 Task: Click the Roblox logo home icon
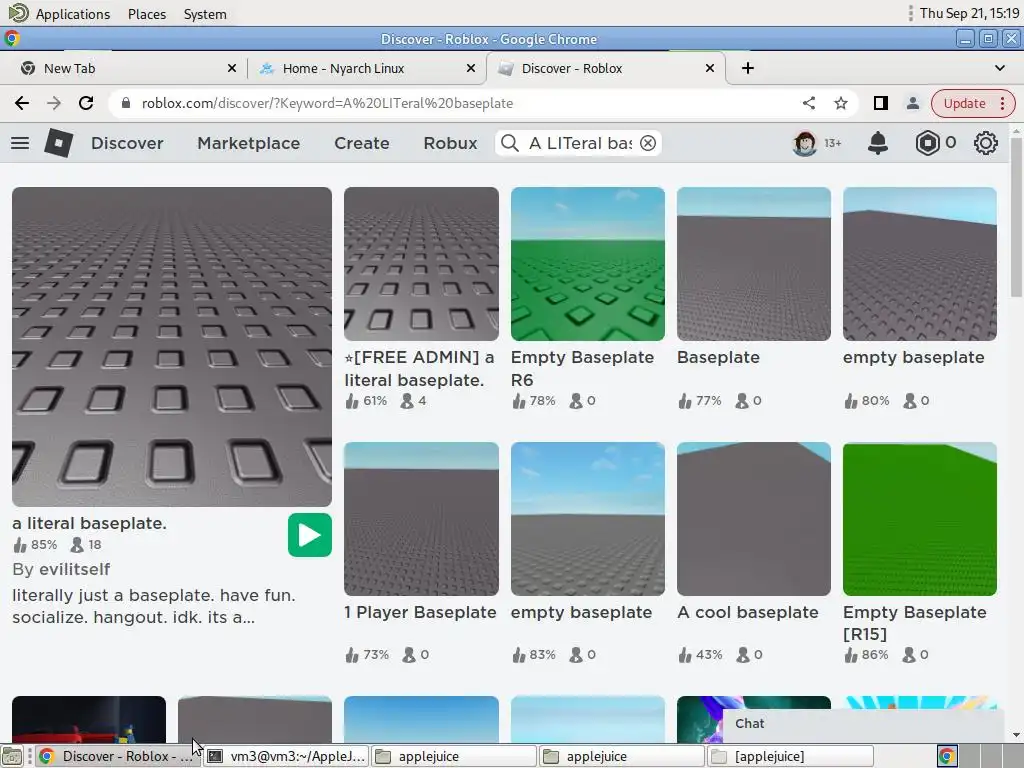pos(58,143)
